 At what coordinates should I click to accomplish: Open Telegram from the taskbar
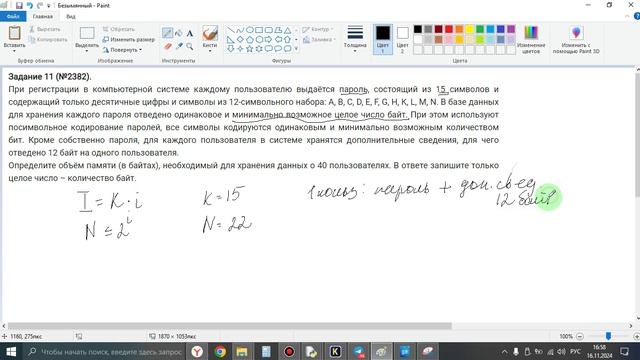tap(359, 351)
